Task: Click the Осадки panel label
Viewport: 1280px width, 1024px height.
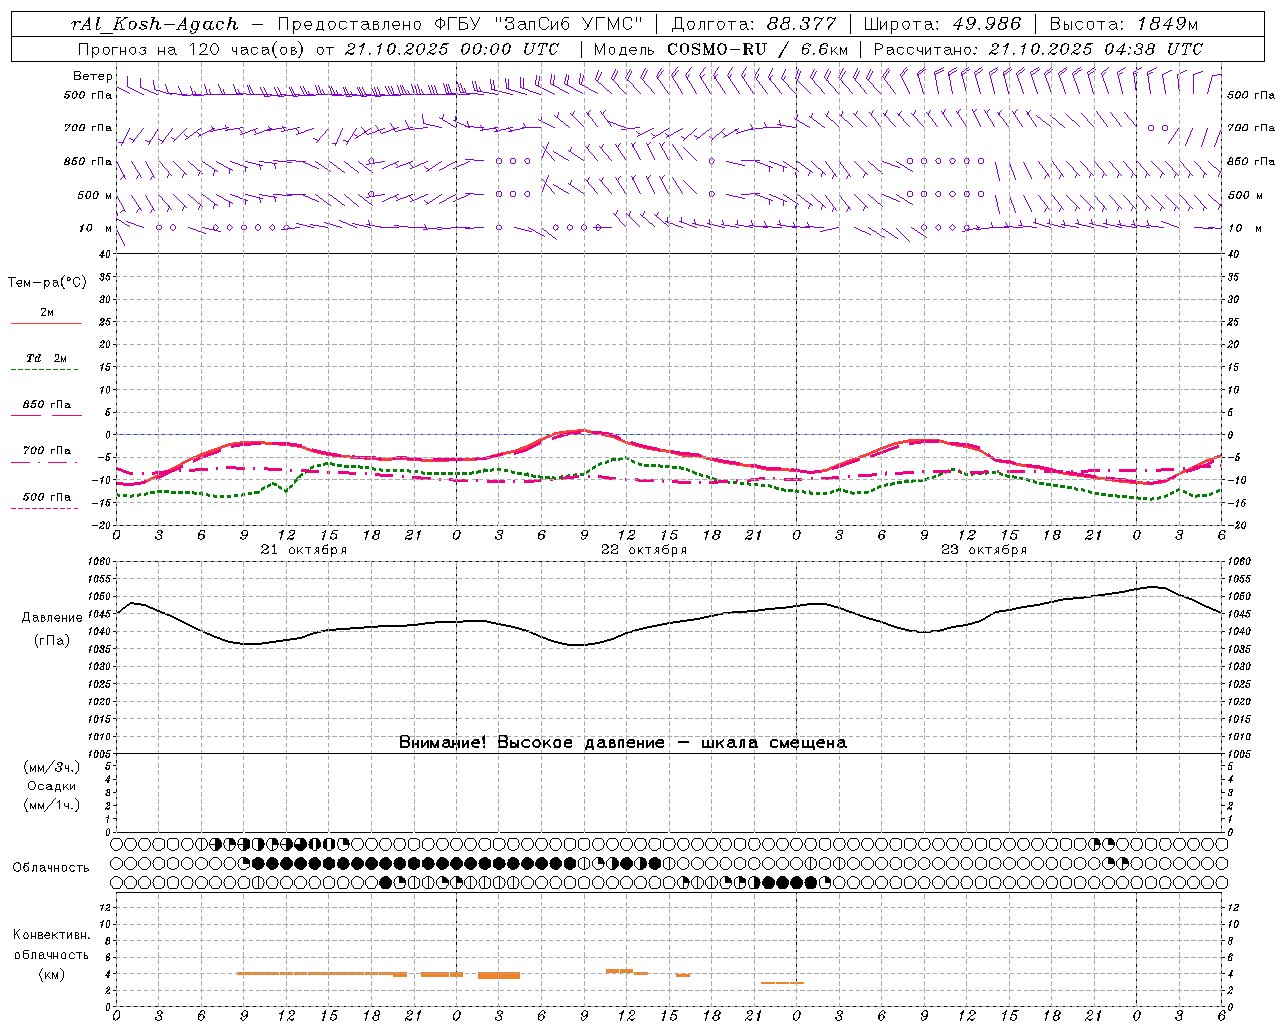Action: click(52, 786)
